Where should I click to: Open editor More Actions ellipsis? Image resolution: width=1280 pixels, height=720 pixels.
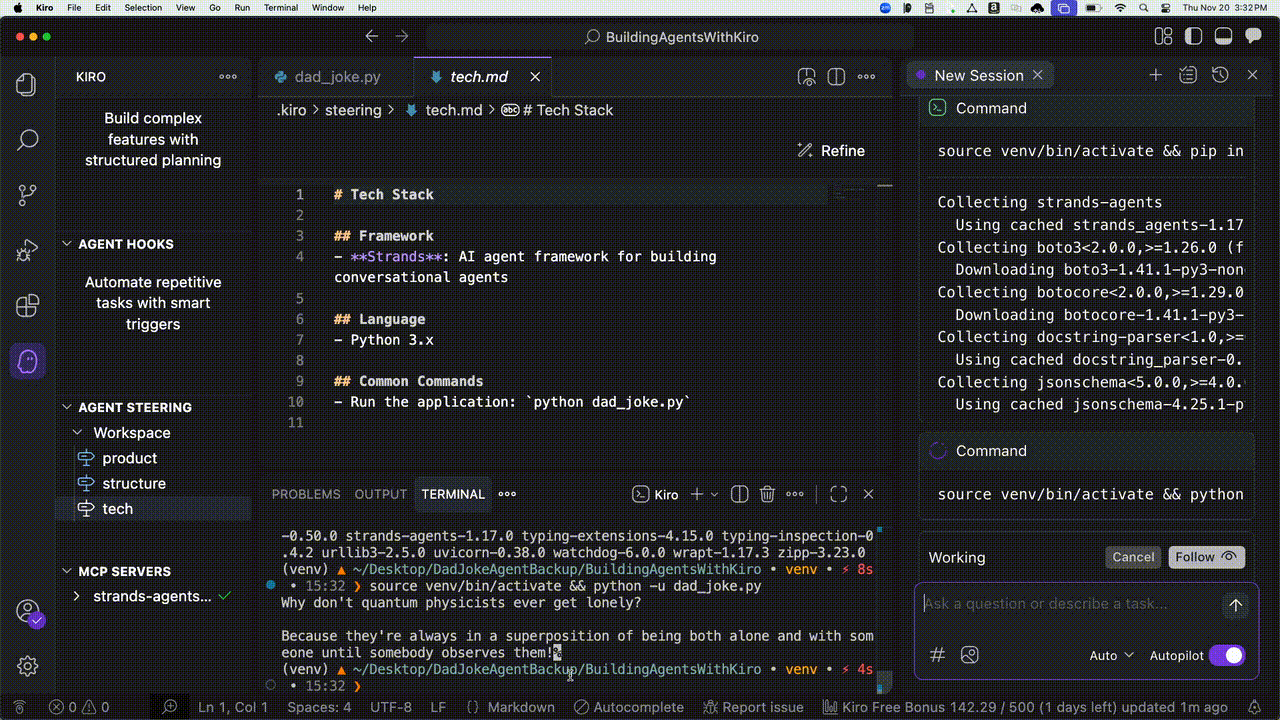867,77
